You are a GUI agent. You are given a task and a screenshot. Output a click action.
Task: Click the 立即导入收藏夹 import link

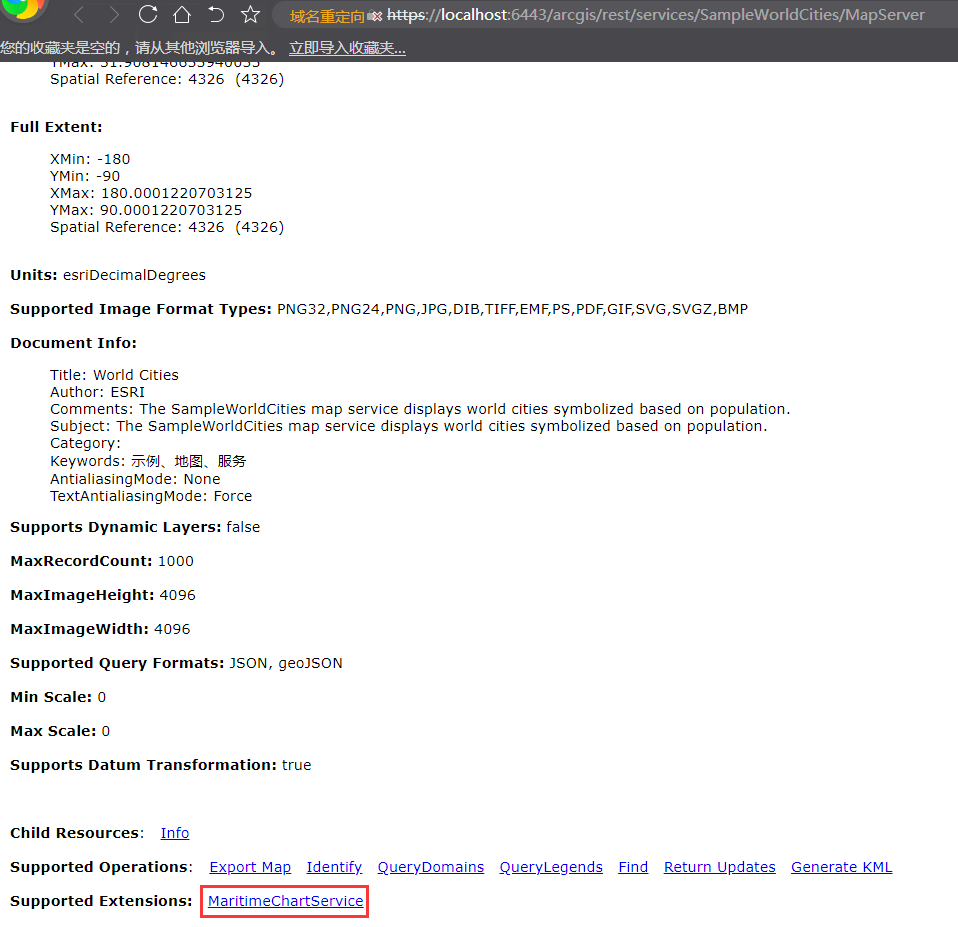coord(347,47)
